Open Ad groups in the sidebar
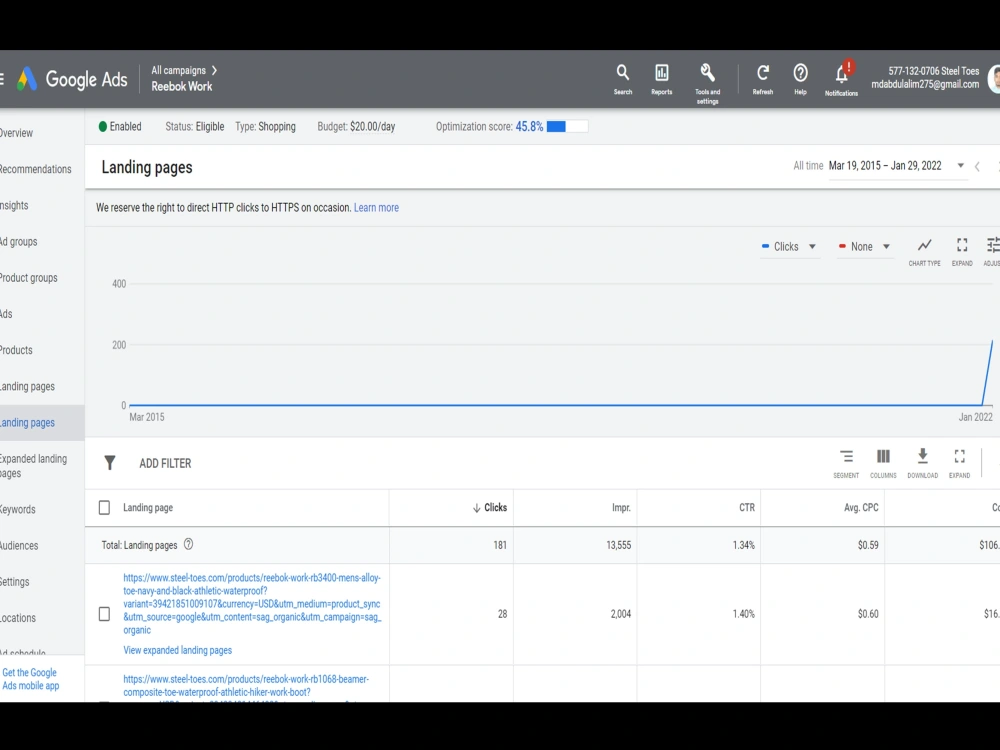 tap(18, 242)
